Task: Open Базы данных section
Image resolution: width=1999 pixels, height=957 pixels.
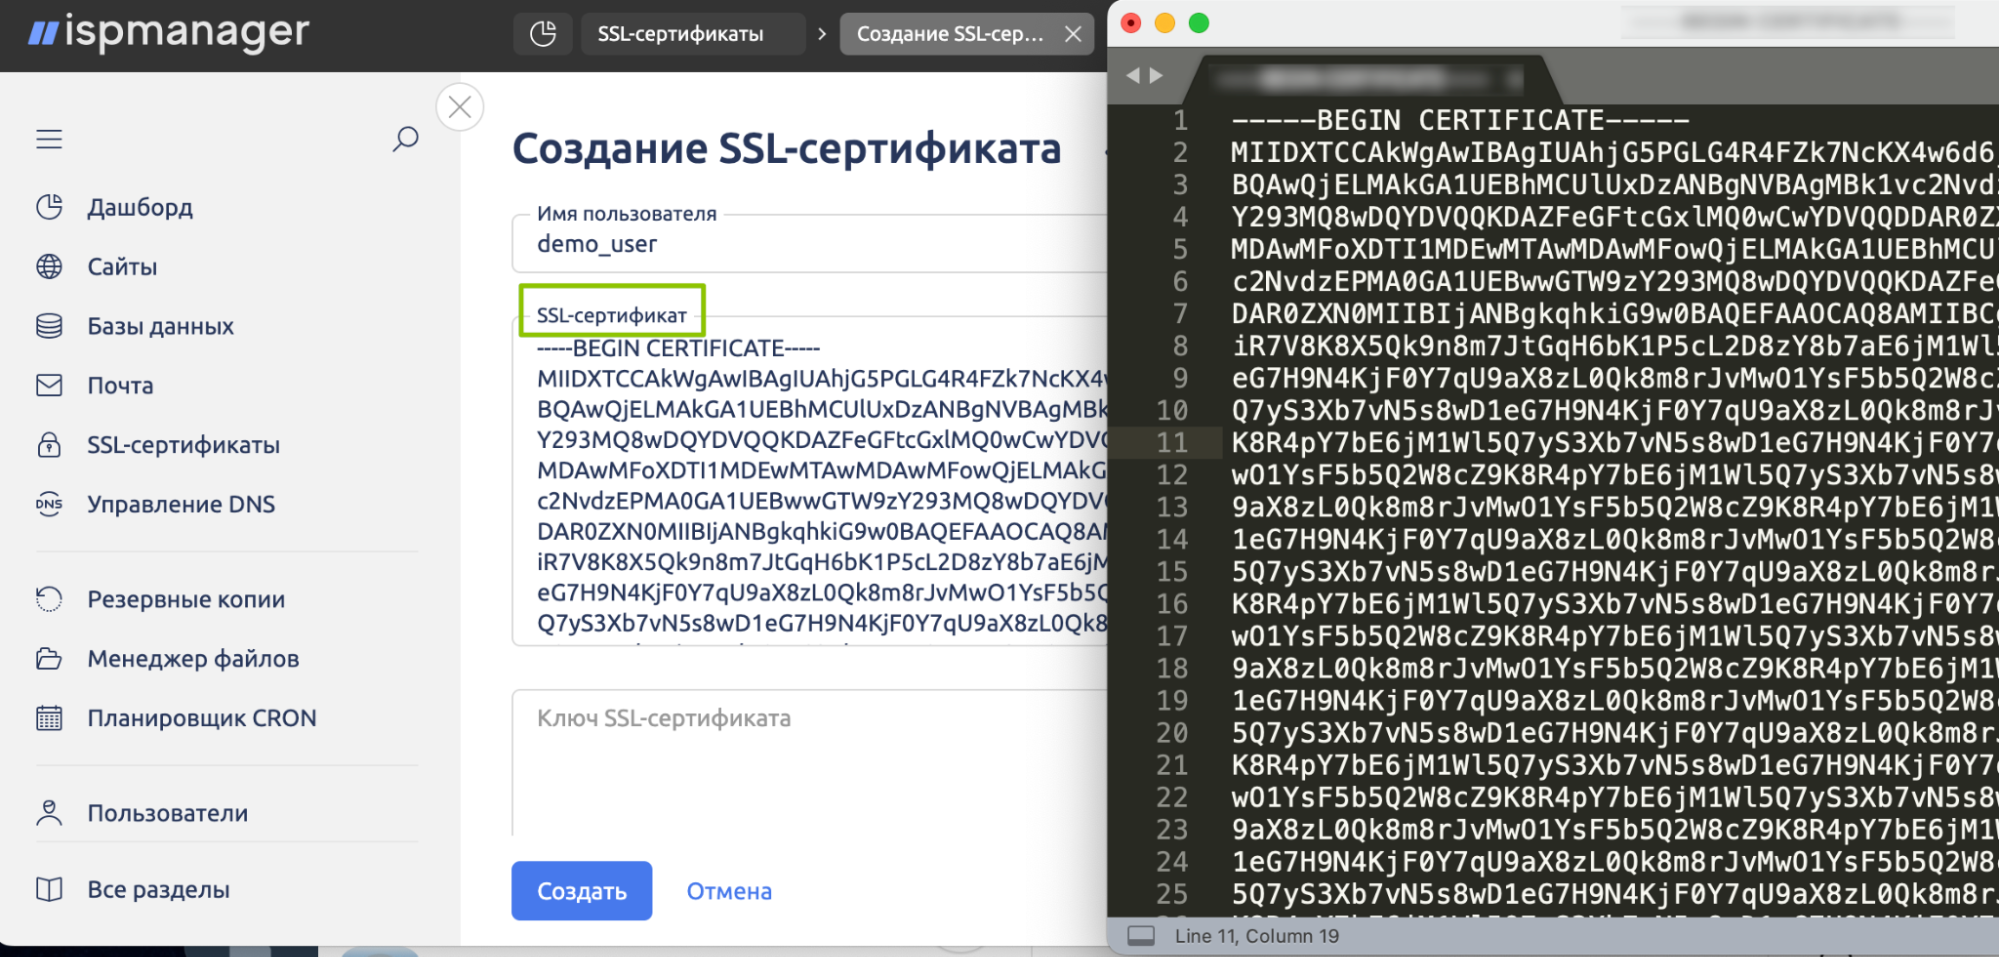Action: tap(160, 326)
